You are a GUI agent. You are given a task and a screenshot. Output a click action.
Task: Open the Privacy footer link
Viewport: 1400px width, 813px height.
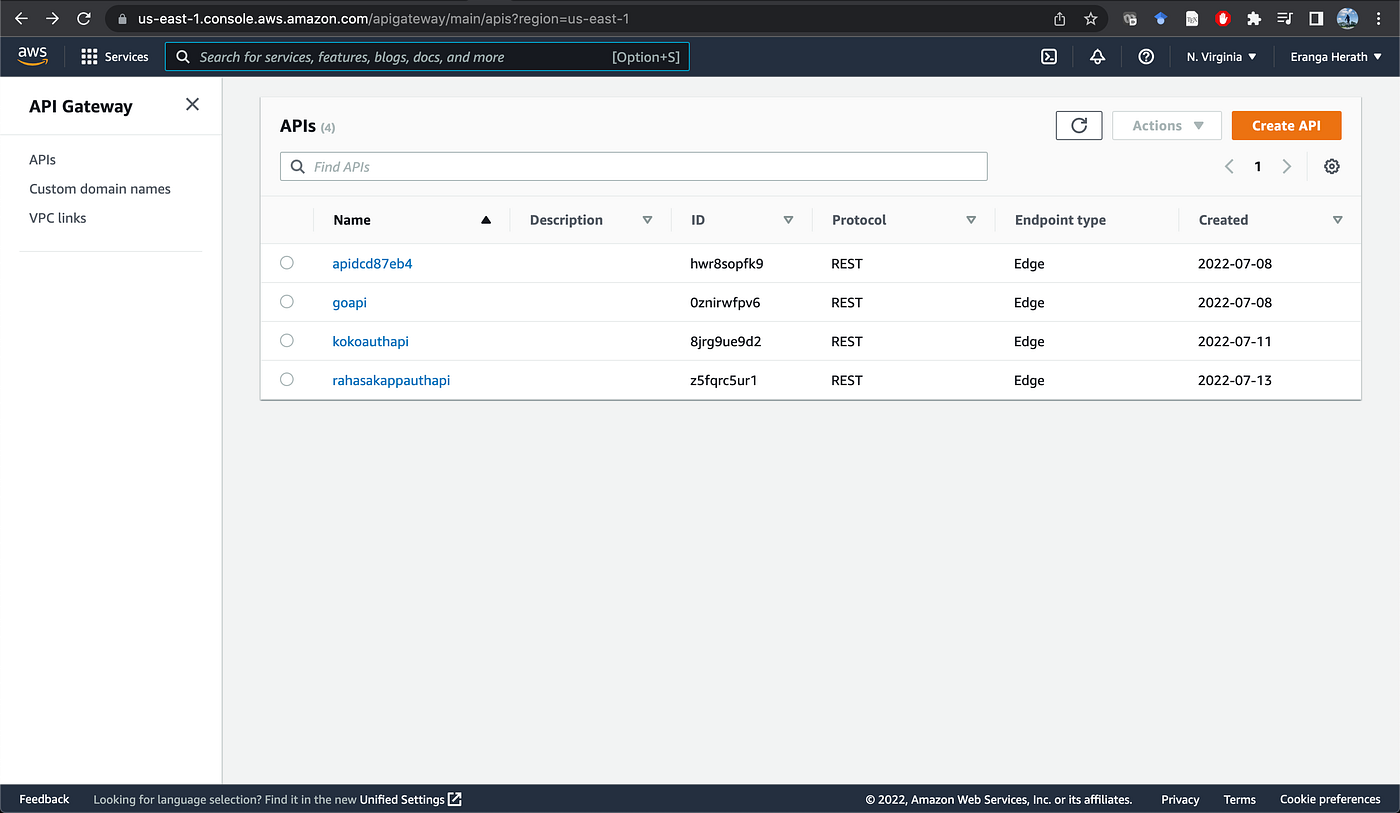1180,799
